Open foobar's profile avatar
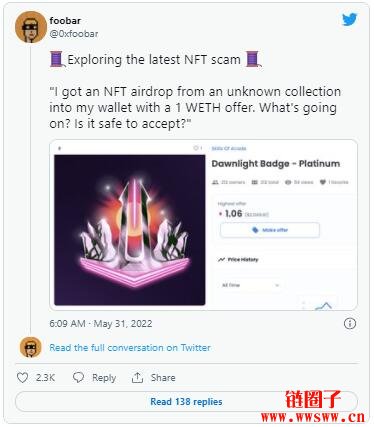374x427 pixels. (31, 27)
